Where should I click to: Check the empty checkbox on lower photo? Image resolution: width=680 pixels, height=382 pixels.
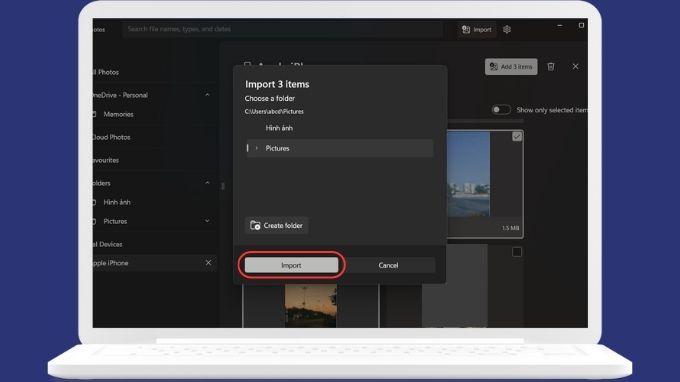pos(517,252)
